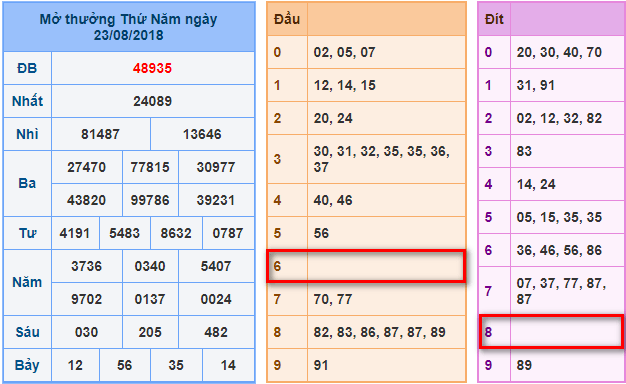The width and height of the screenshot is (626, 384).
Task: Click second prize number 13646
Action: pos(202,134)
